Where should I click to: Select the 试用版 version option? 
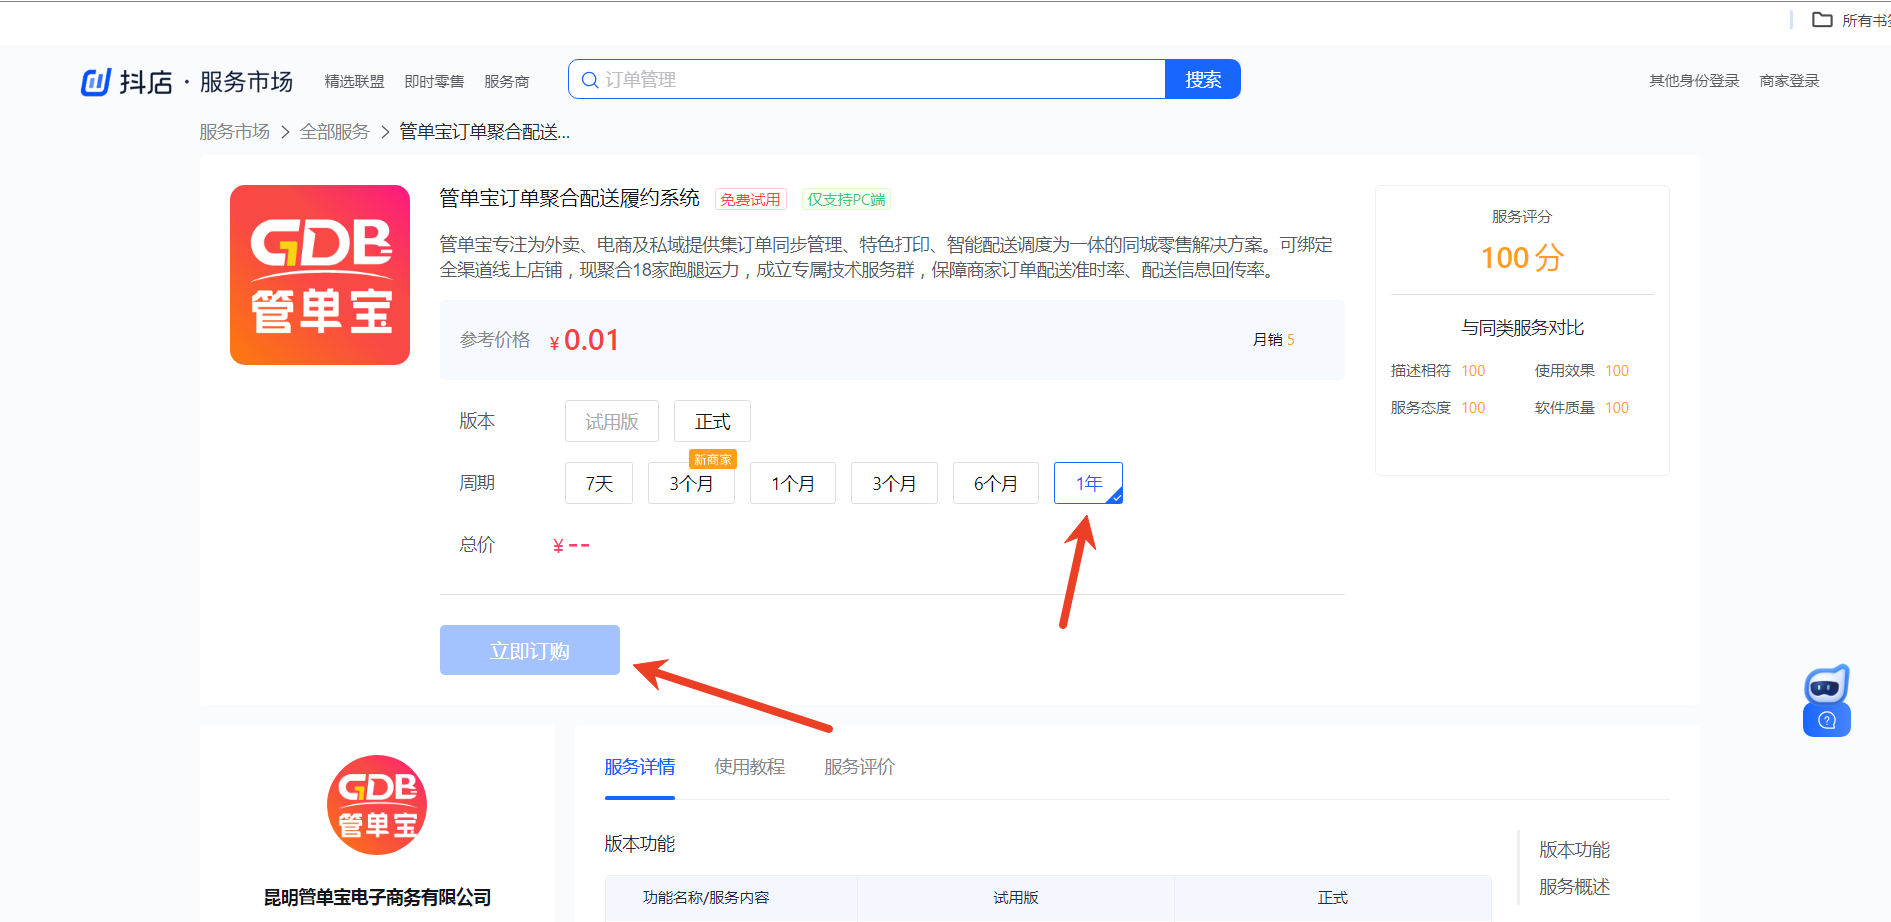pyautogui.click(x=612, y=422)
